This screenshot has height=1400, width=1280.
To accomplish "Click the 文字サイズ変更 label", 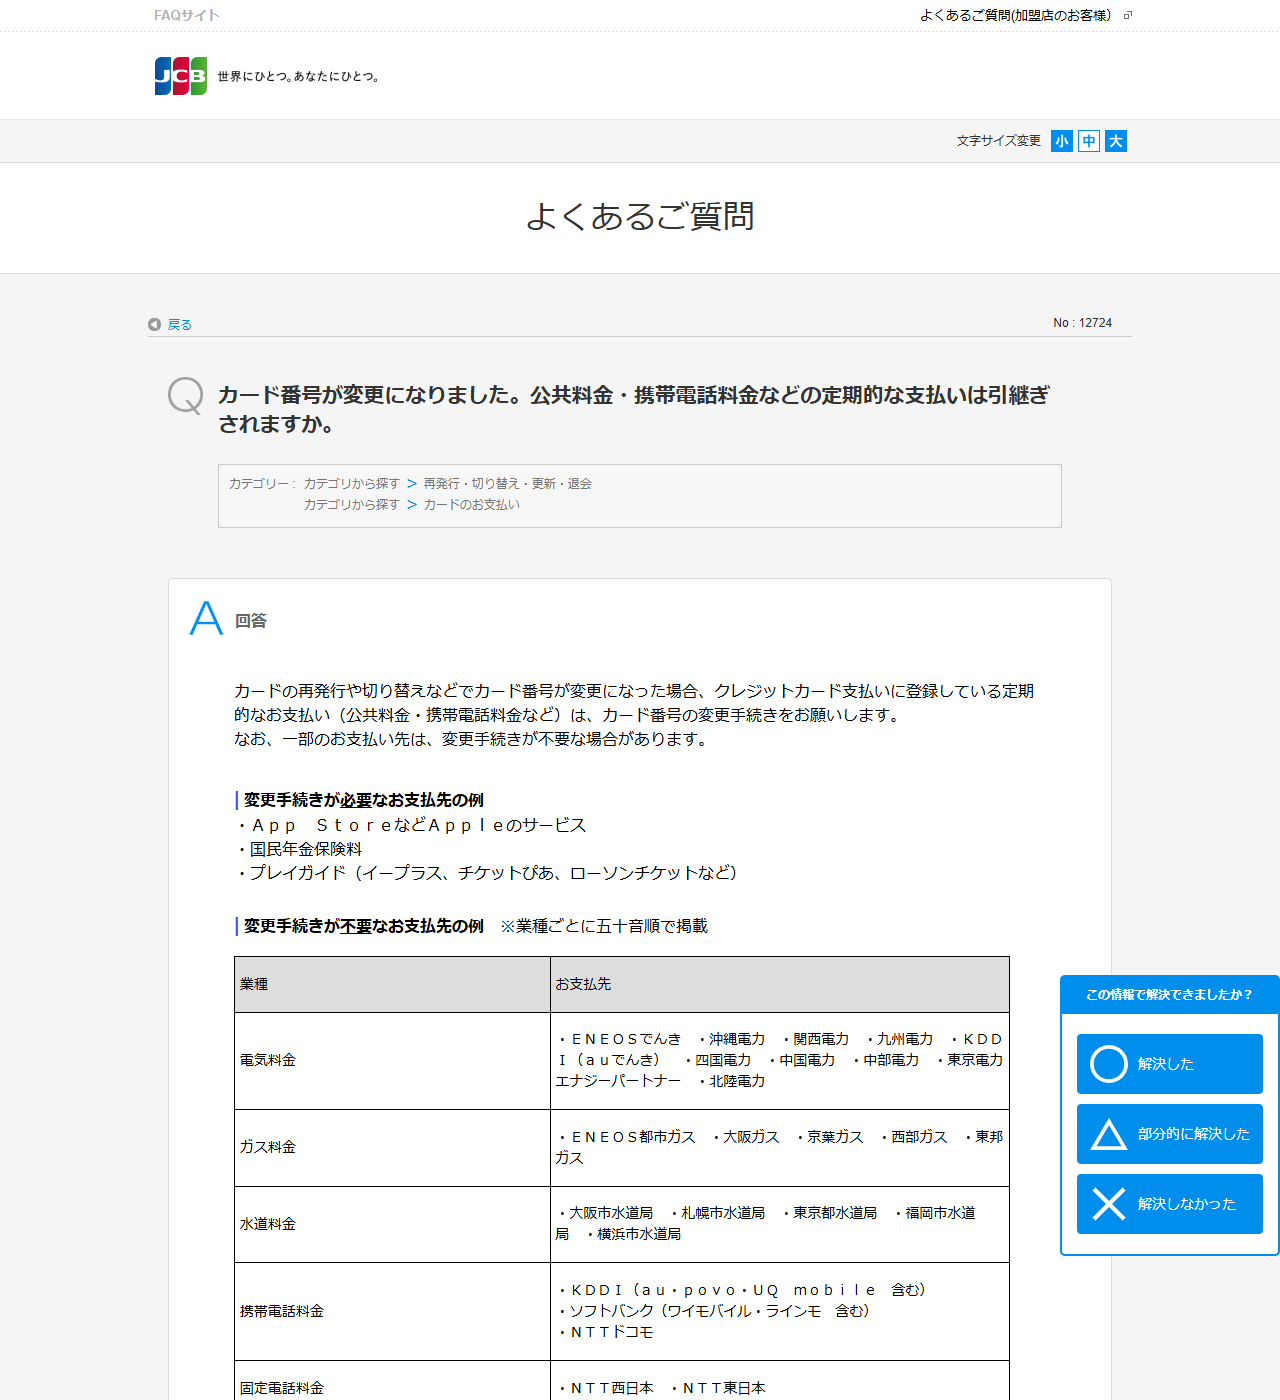I will [999, 141].
